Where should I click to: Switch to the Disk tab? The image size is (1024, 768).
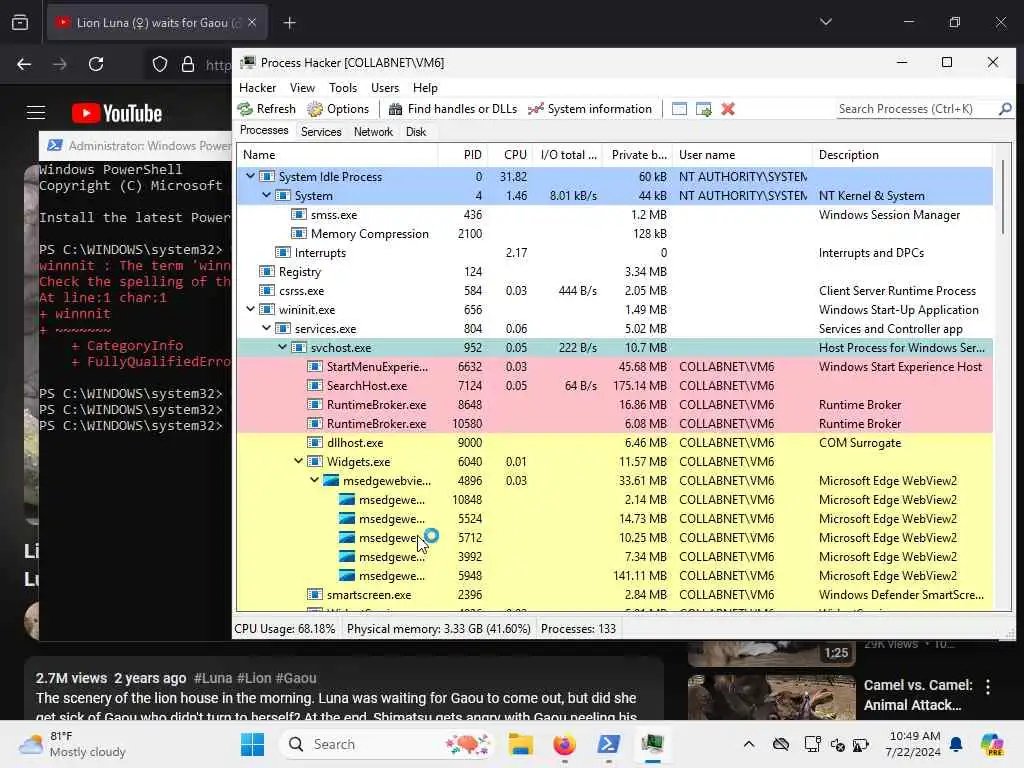tap(415, 132)
